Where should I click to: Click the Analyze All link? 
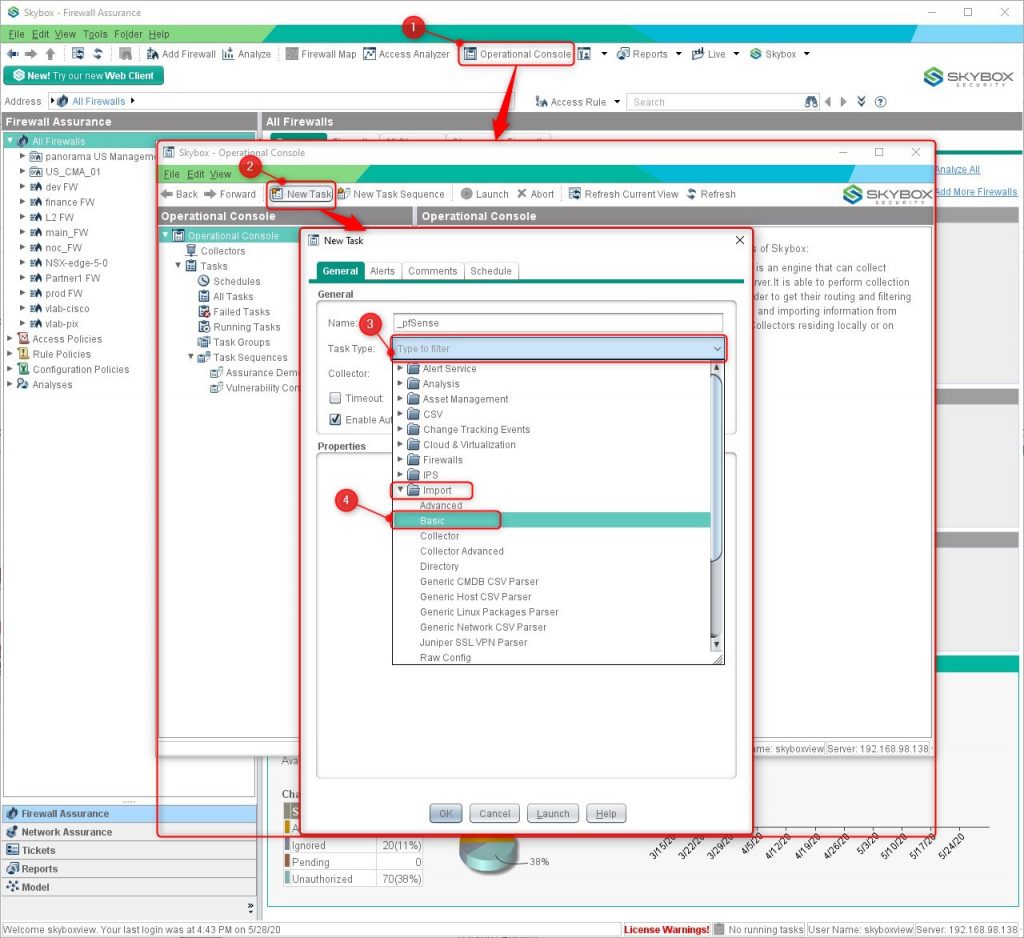click(x=957, y=170)
